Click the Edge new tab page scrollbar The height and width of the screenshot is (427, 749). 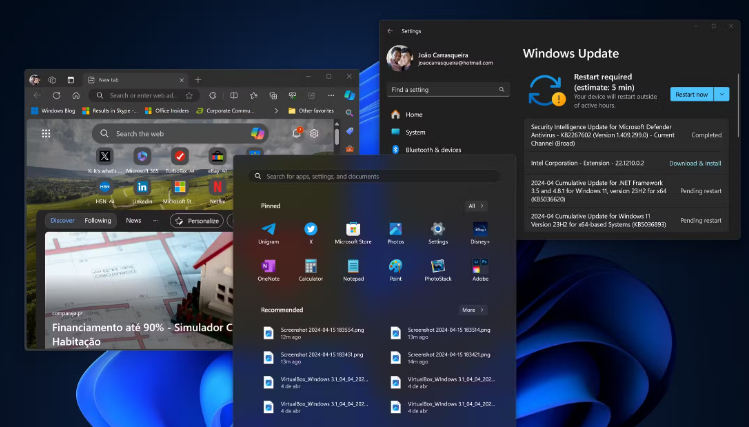pyautogui.click(x=336, y=135)
